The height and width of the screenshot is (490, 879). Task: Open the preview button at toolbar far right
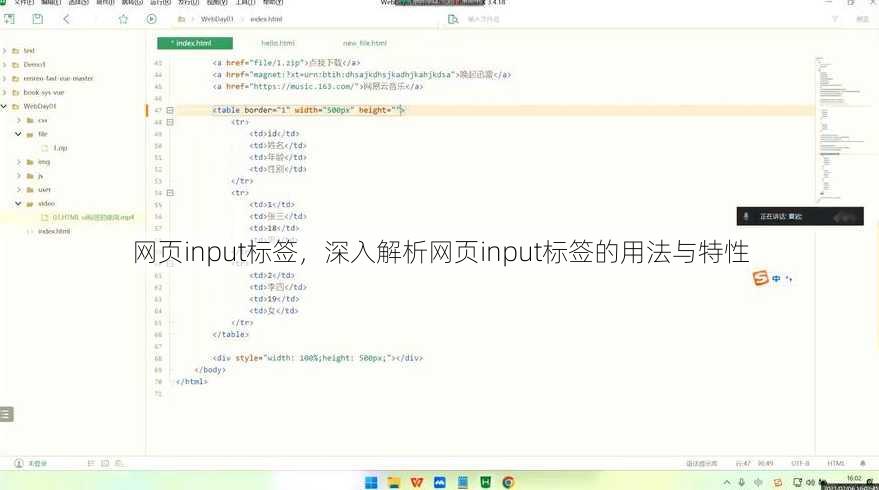click(862, 19)
